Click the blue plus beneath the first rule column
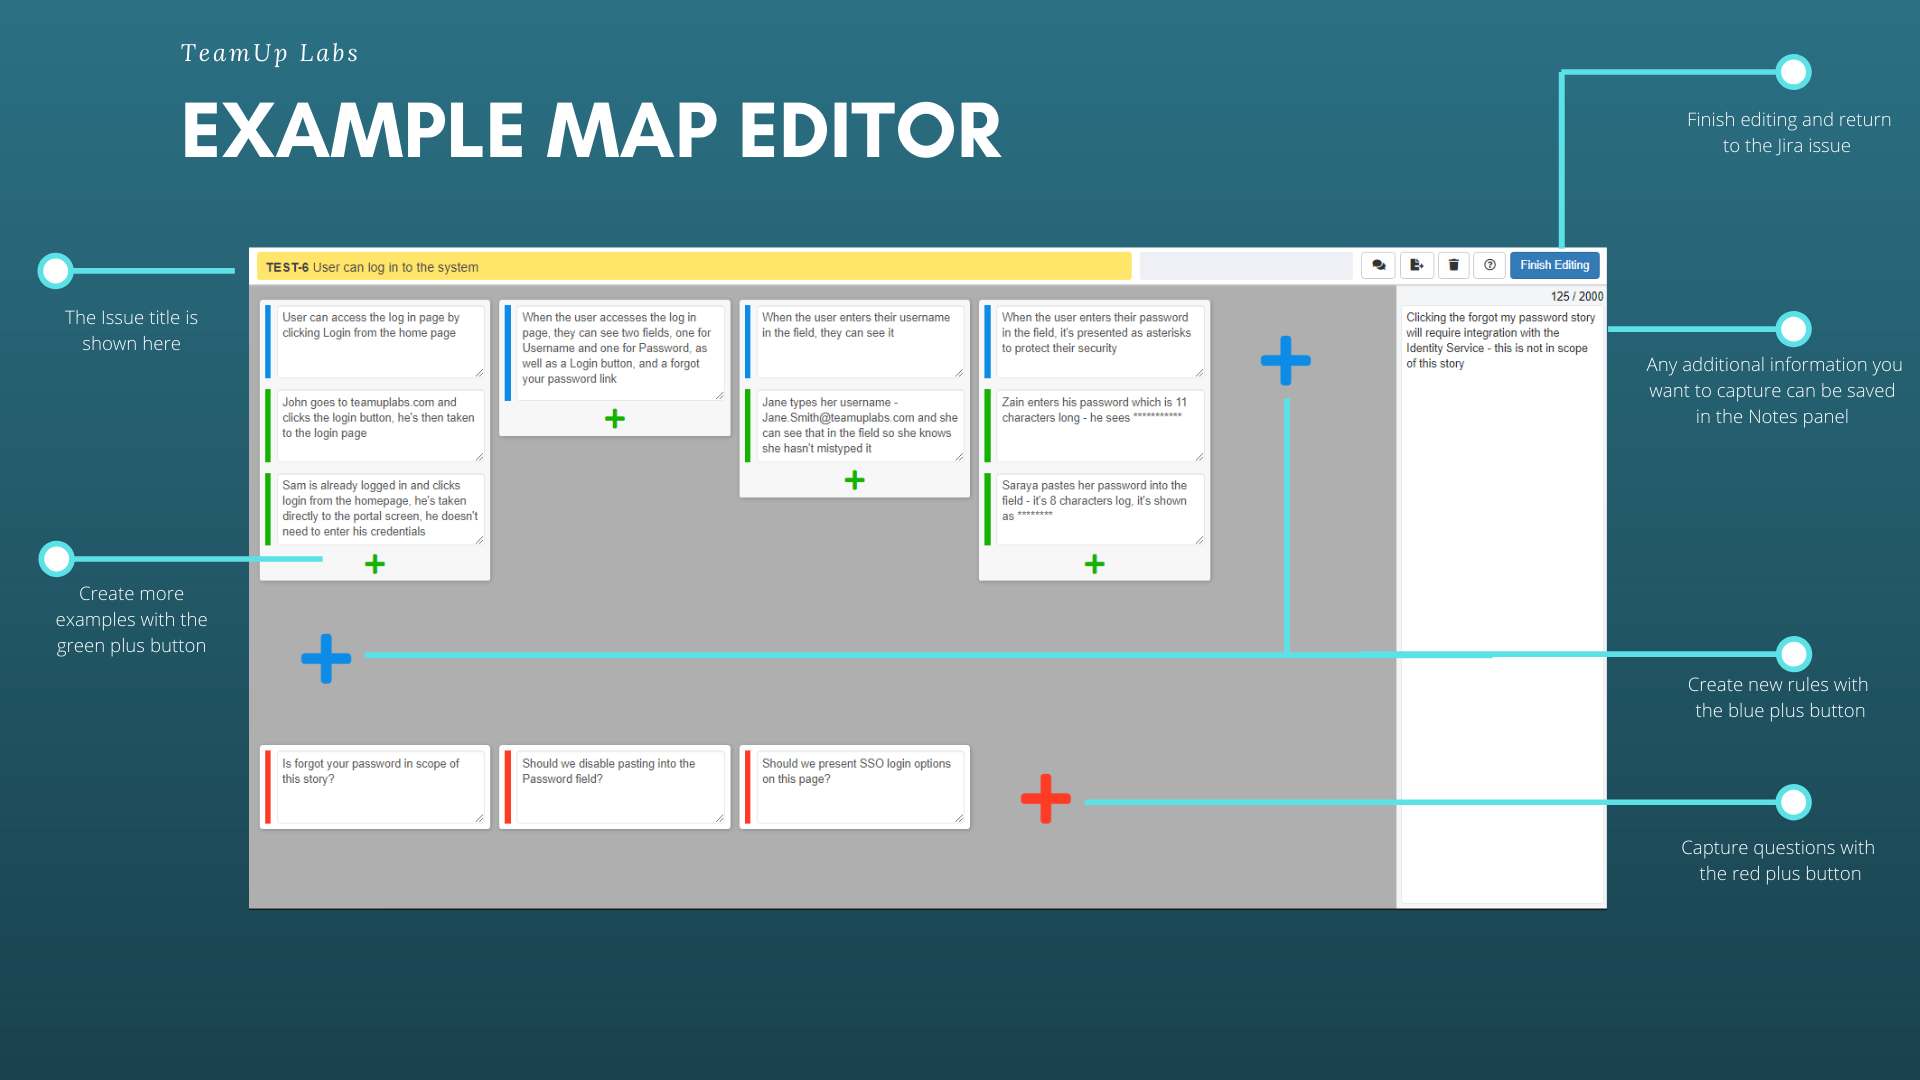The width and height of the screenshot is (1920, 1080). pos(326,658)
